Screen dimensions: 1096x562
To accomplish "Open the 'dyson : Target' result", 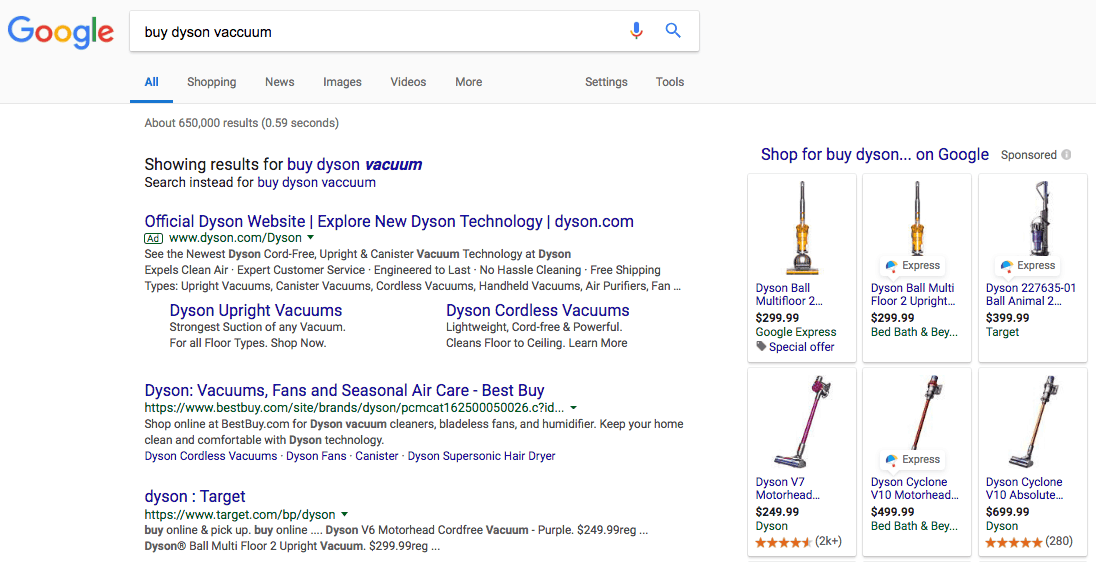I will tap(195, 497).
